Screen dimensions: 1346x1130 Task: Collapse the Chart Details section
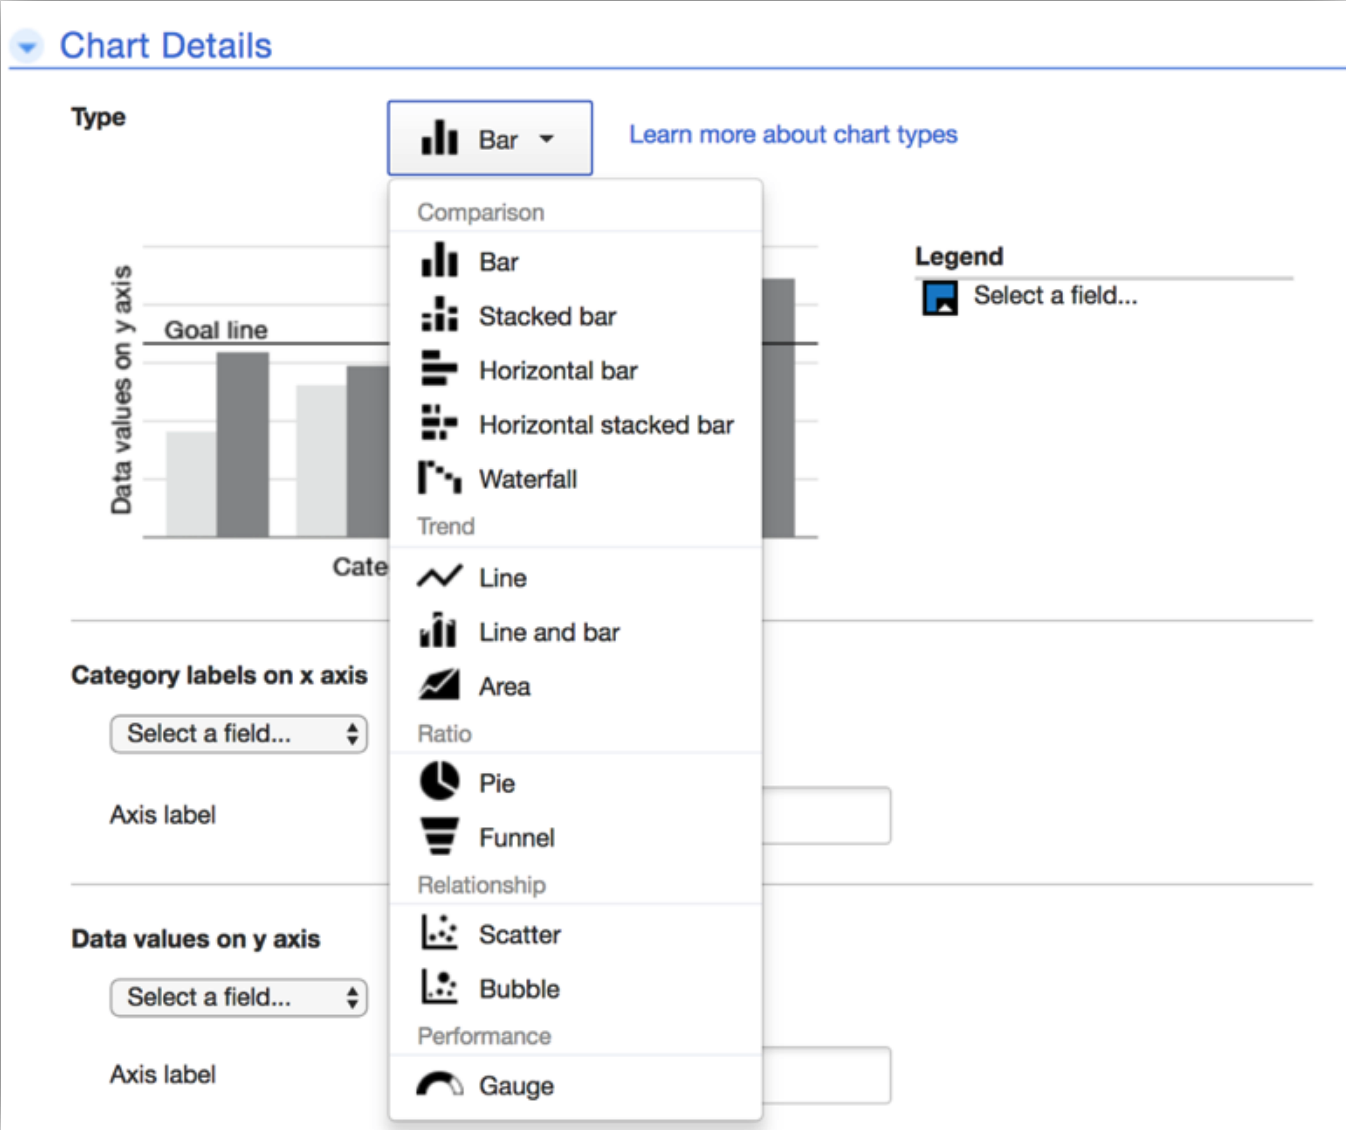[x=26, y=45]
